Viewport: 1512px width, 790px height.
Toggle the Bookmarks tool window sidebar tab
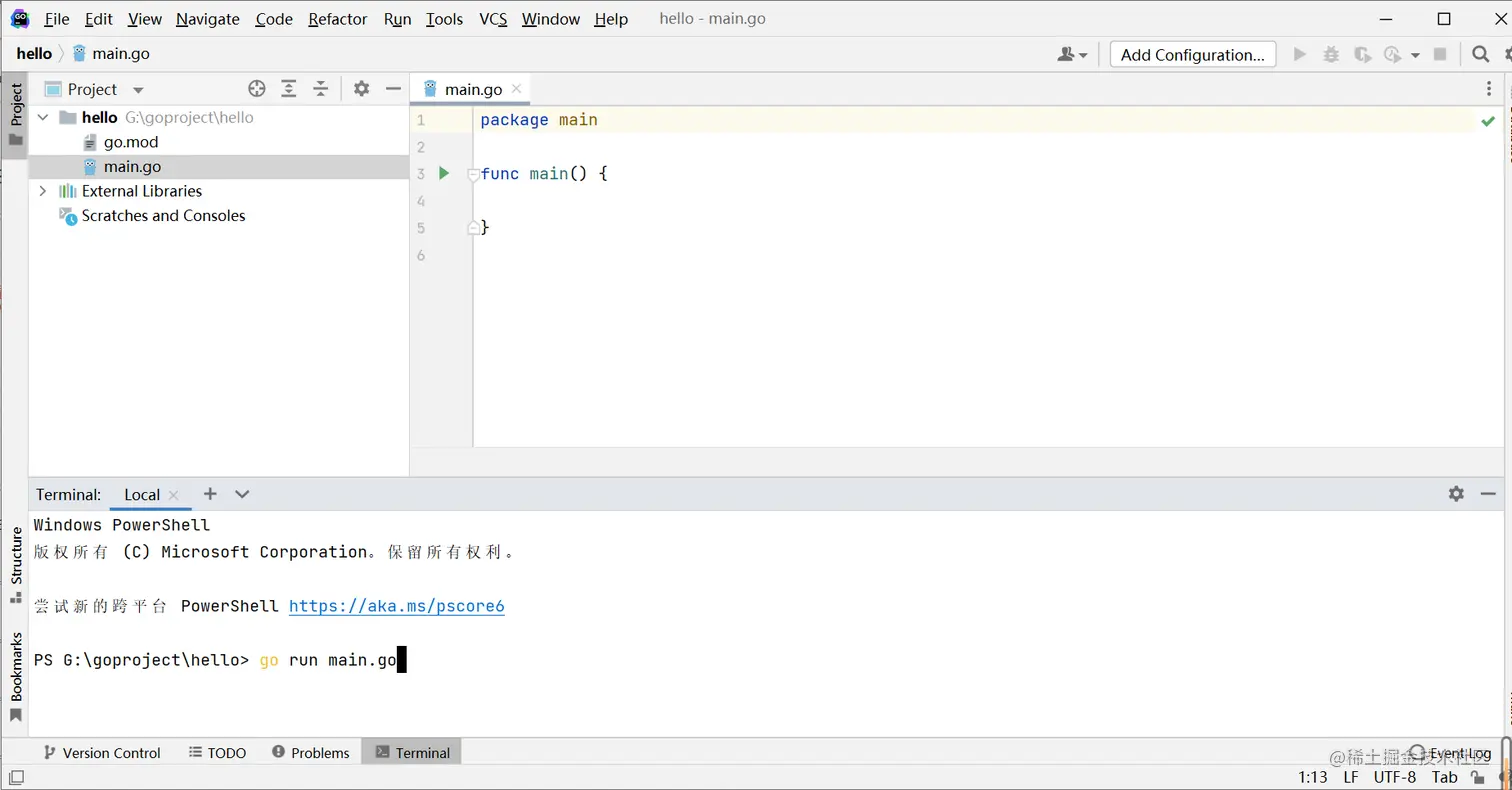[15, 677]
